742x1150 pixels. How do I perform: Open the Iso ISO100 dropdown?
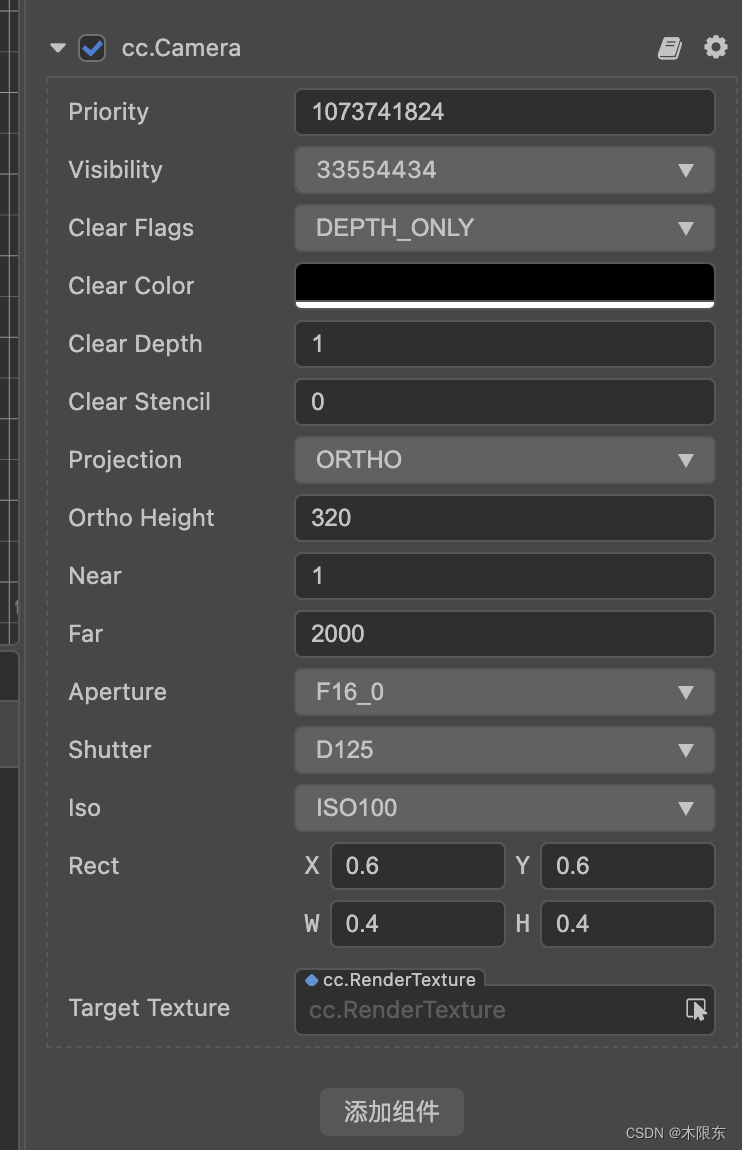click(504, 808)
